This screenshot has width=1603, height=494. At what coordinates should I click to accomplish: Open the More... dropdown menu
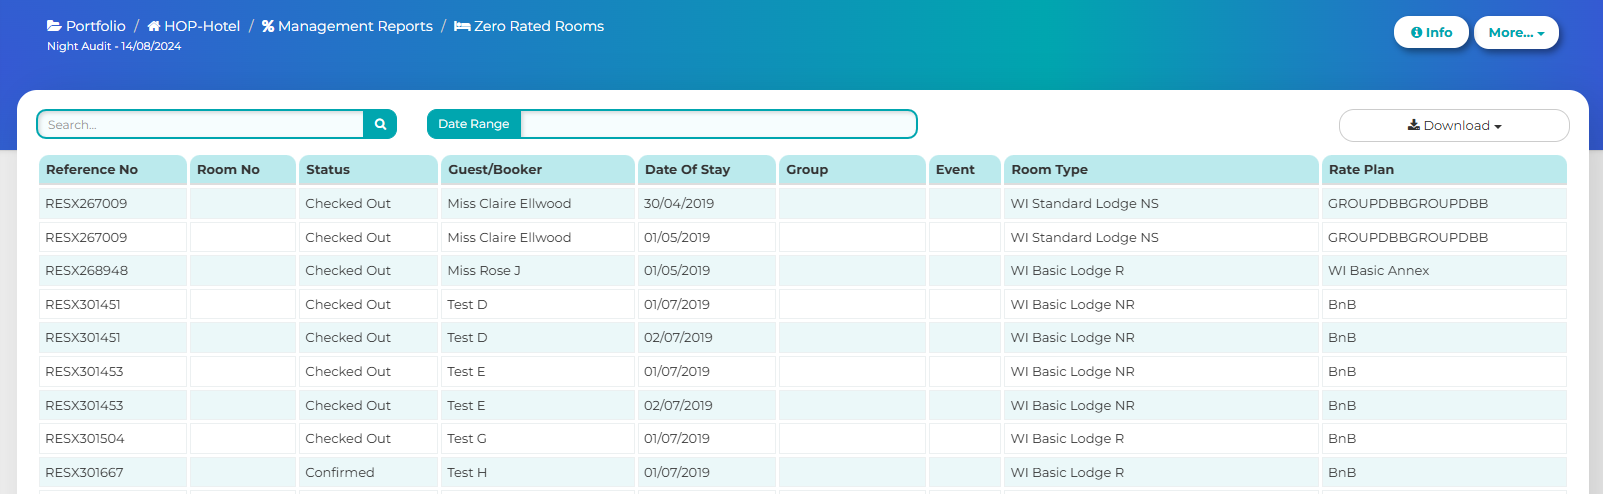[x=1516, y=32]
